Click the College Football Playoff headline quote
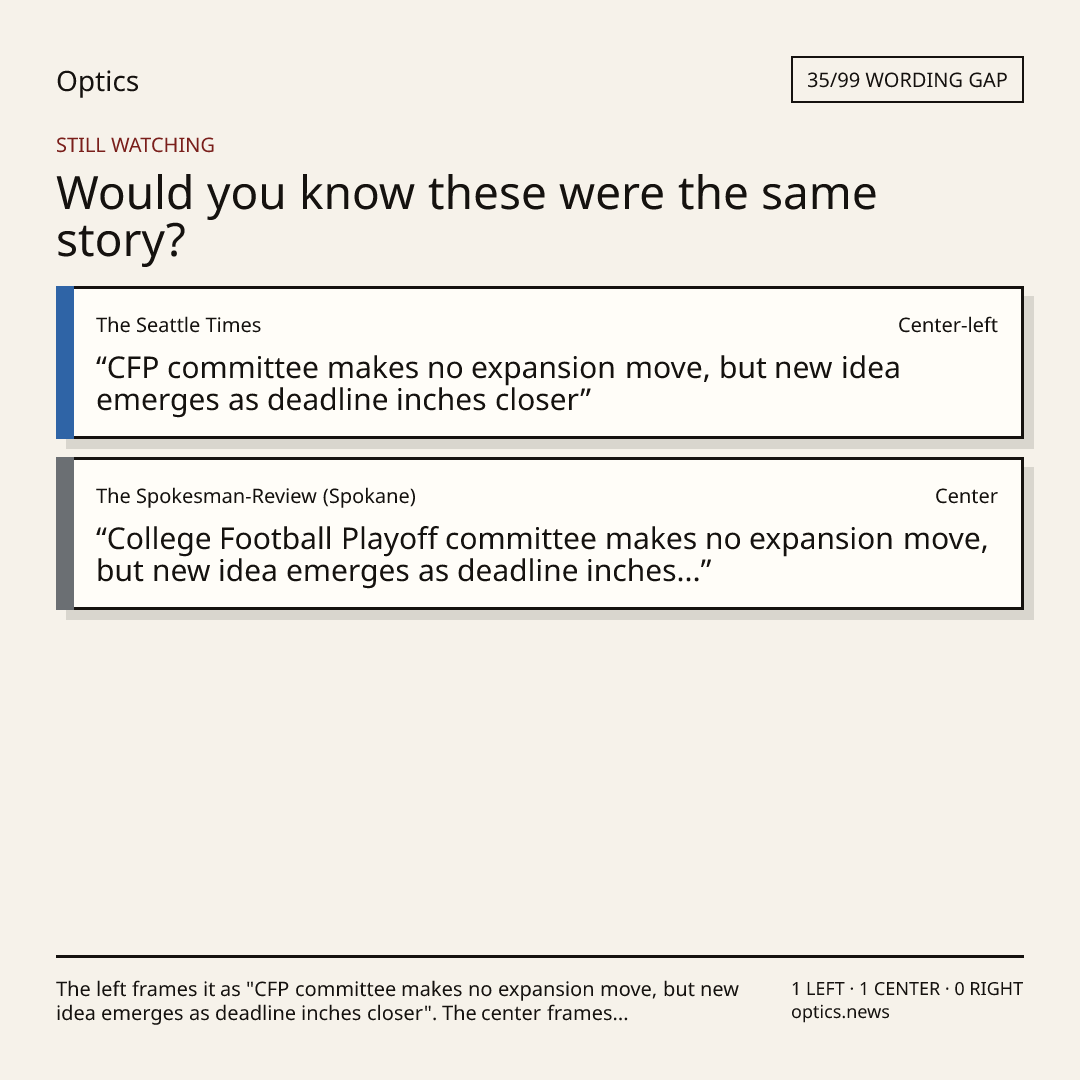This screenshot has height=1080, width=1080. 542,554
